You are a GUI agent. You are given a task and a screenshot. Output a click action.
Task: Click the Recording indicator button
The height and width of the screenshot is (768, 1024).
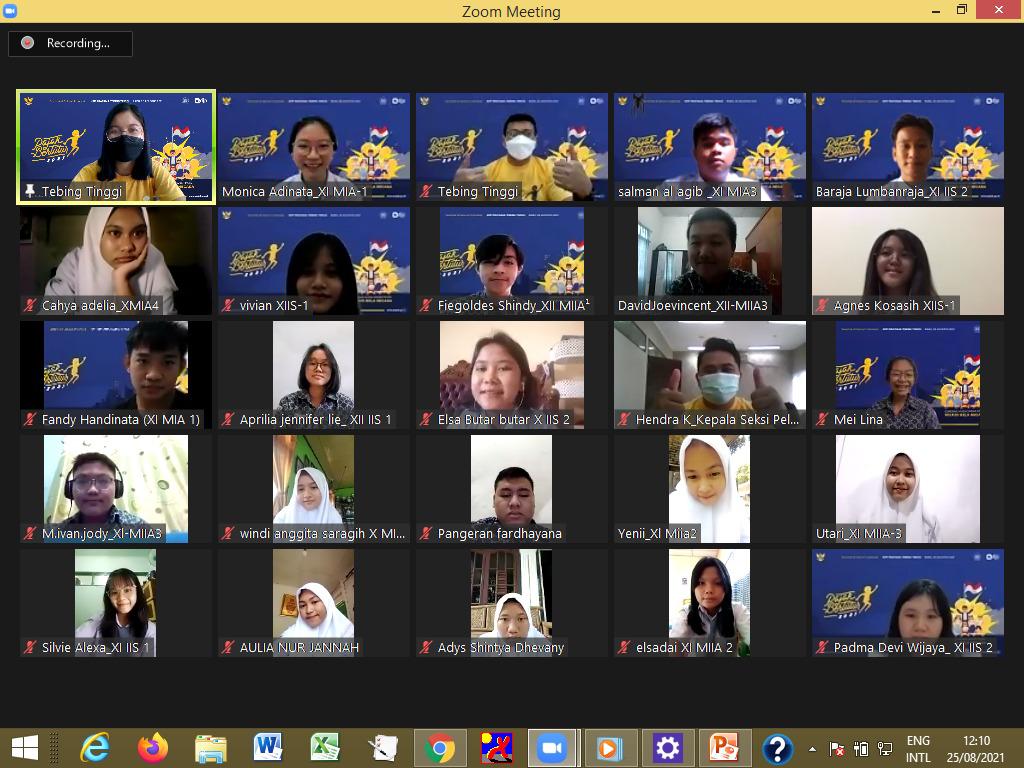tap(70, 43)
